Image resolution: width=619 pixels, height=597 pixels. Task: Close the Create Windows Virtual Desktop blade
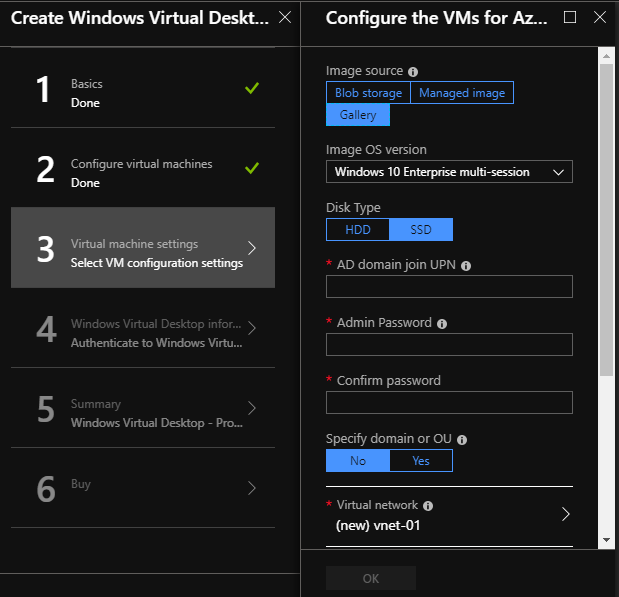coord(285,17)
